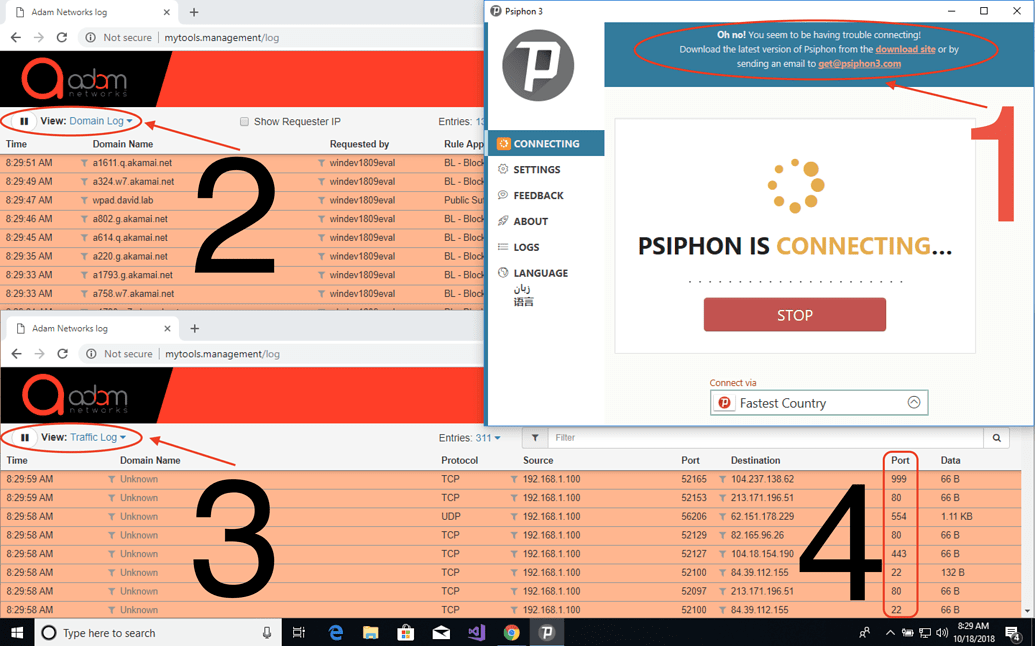Image resolution: width=1035 pixels, height=646 pixels.
Task: Filter by requester in the wpad.david.lab row
Action: [x=321, y=200]
